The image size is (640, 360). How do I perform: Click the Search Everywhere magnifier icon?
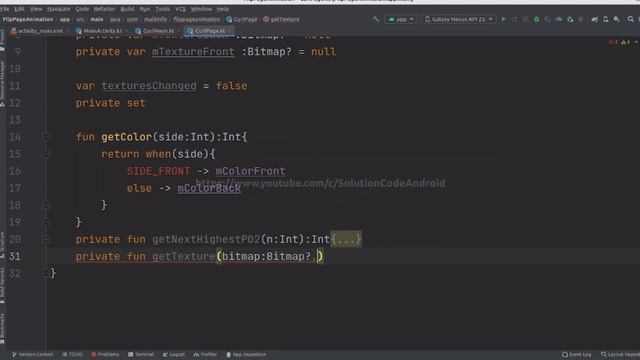coord(631,19)
